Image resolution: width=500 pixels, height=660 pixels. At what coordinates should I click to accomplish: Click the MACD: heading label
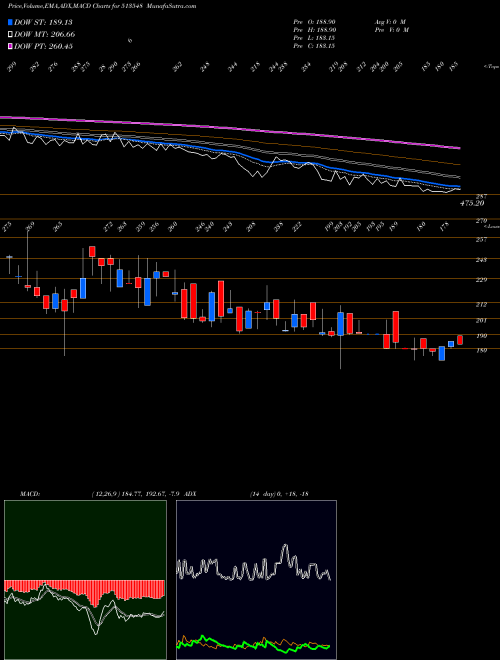click(29, 494)
